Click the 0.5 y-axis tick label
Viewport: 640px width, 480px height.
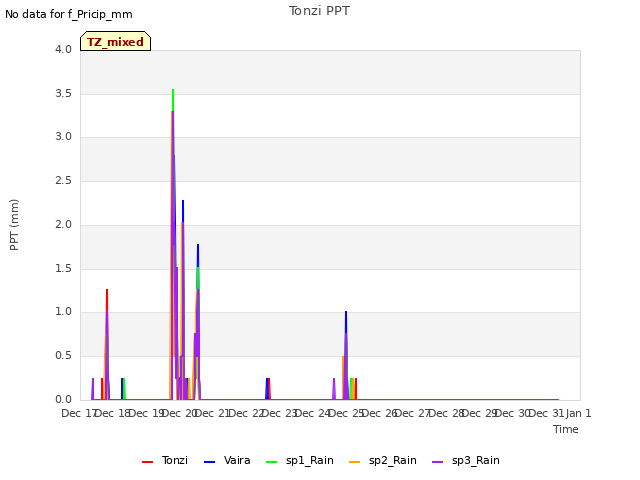click(63, 356)
